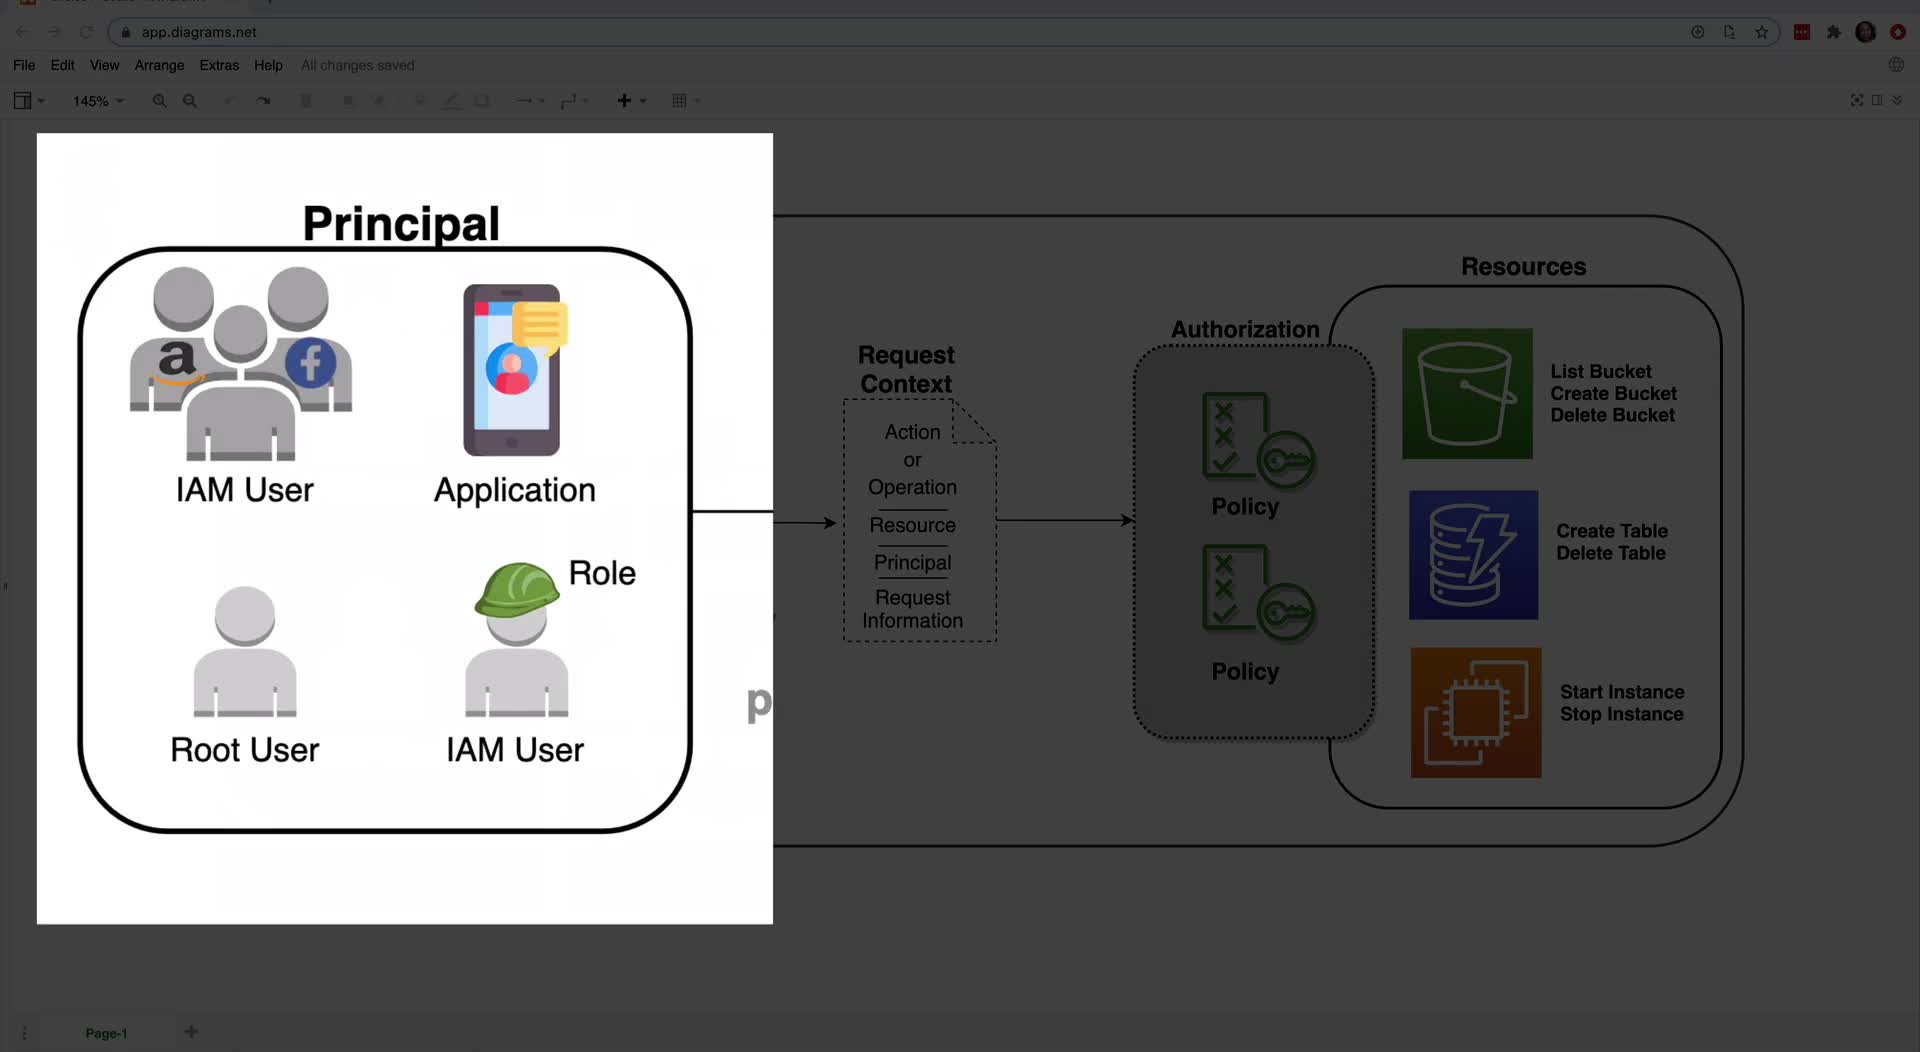1920x1052 pixels.
Task: Open the Edit menu
Action: click(62, 65)
